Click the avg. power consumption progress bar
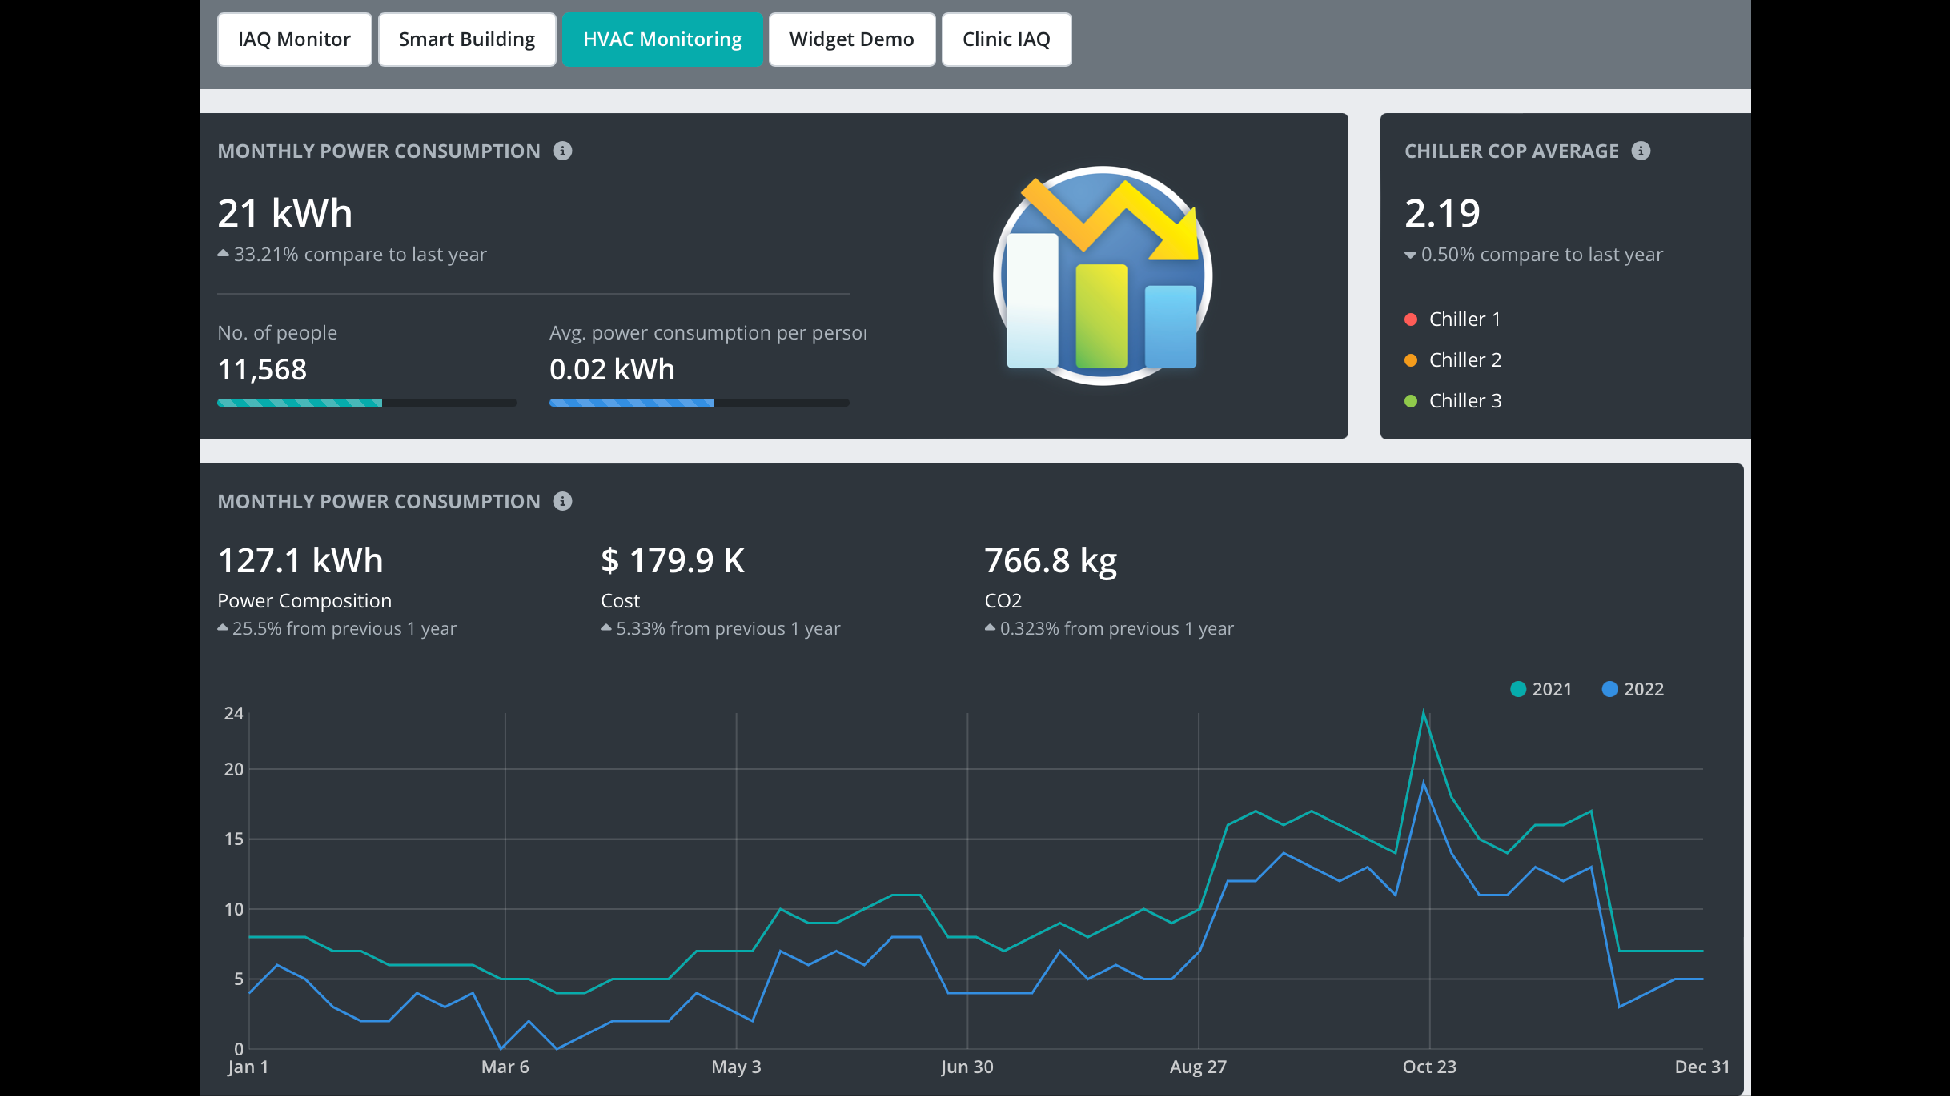The image size is (1950, 1096). (x=699, y=403)
